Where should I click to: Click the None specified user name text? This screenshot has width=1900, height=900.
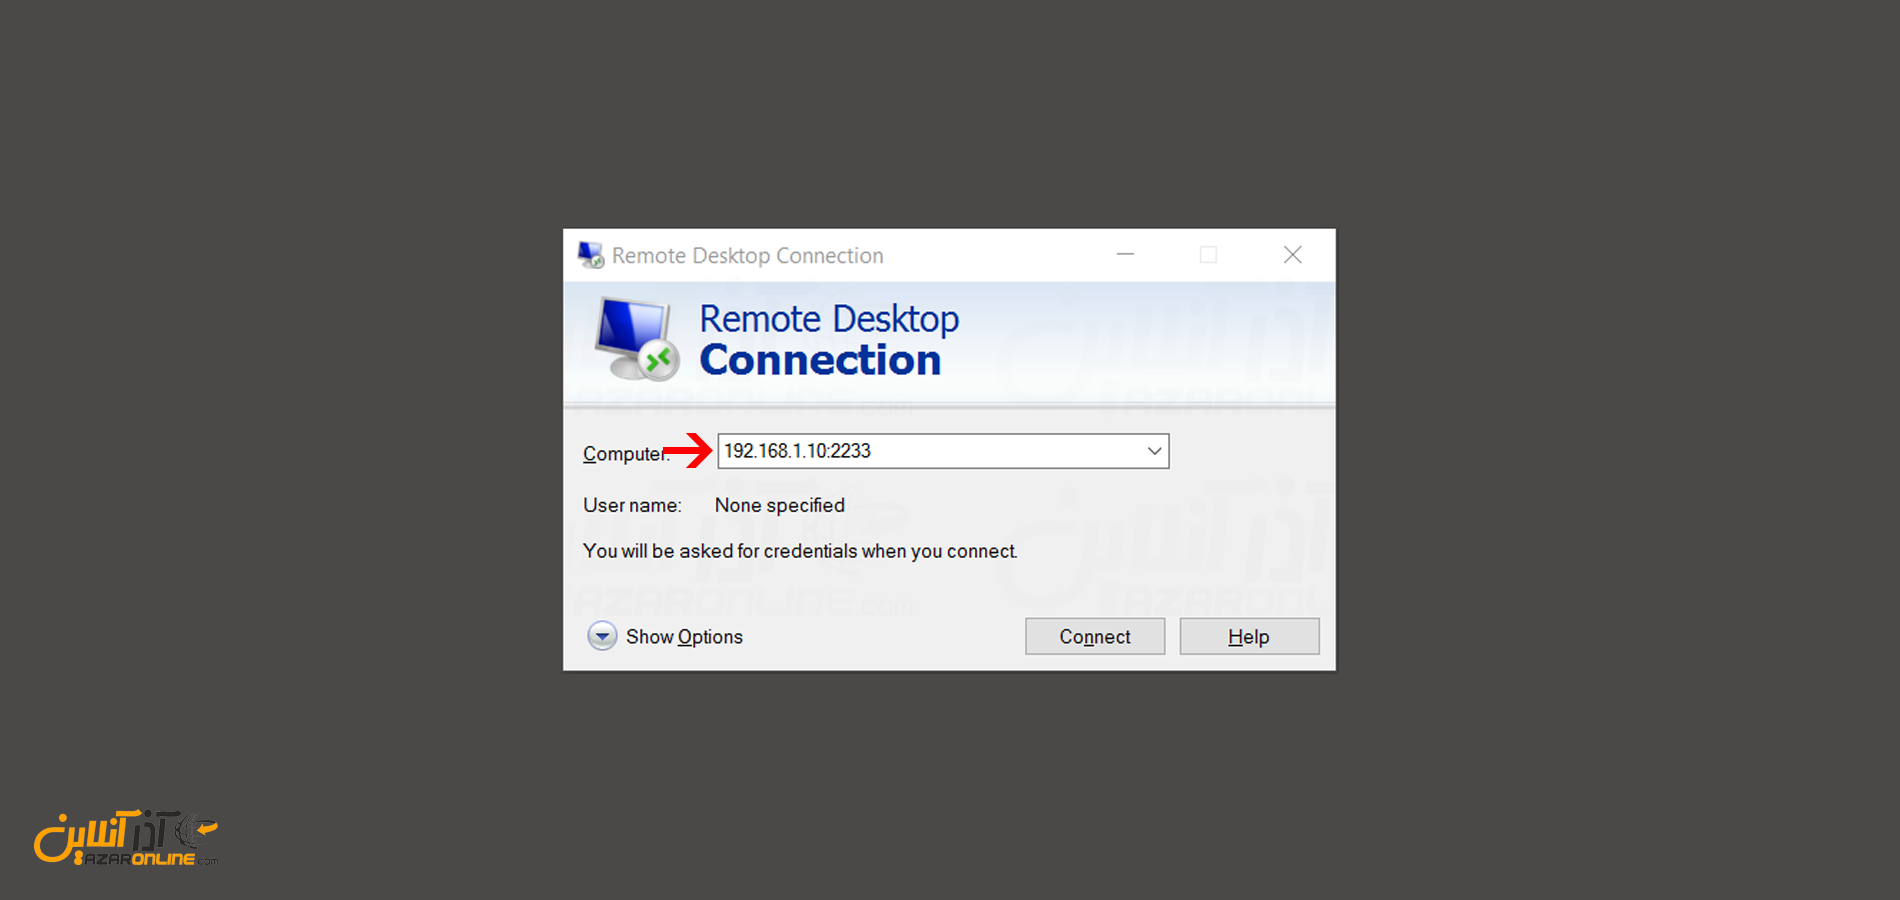(x=779, y=506)
